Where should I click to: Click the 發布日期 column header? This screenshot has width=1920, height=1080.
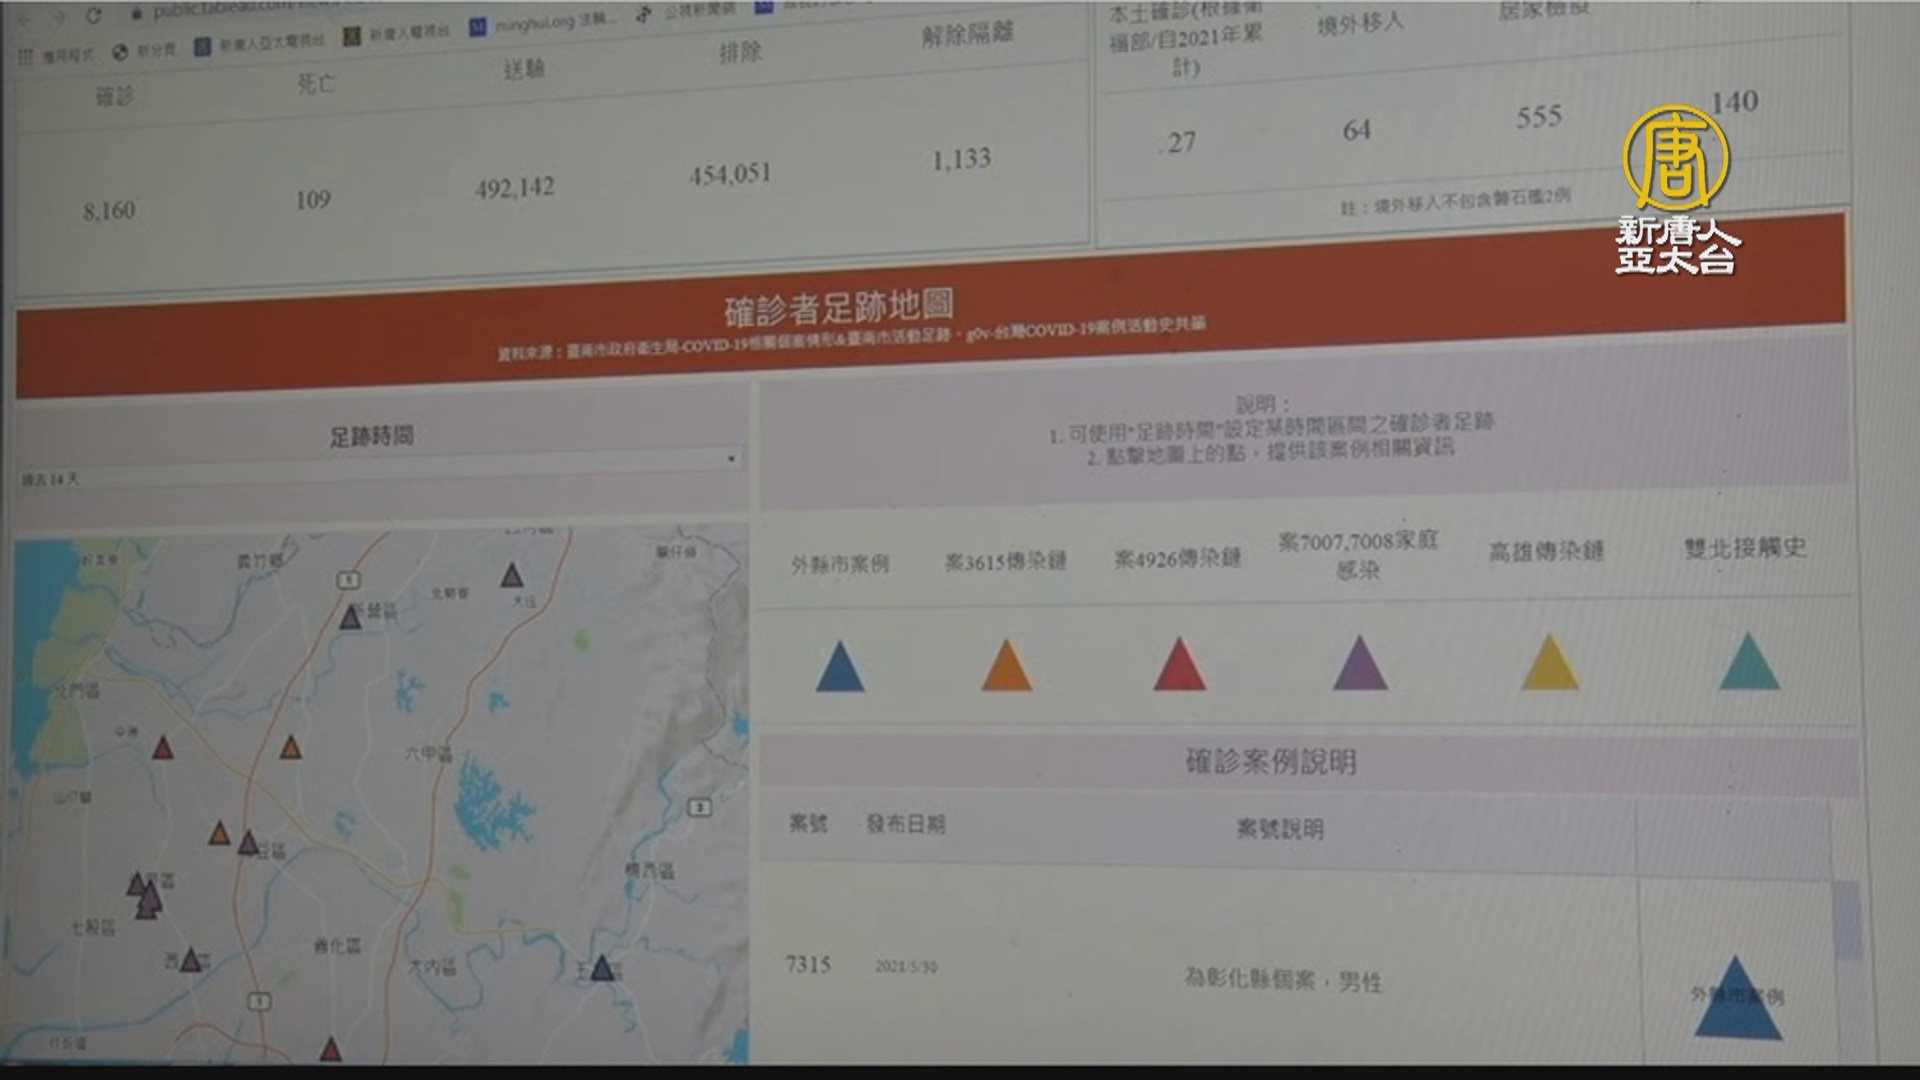(x=905, y=825)
